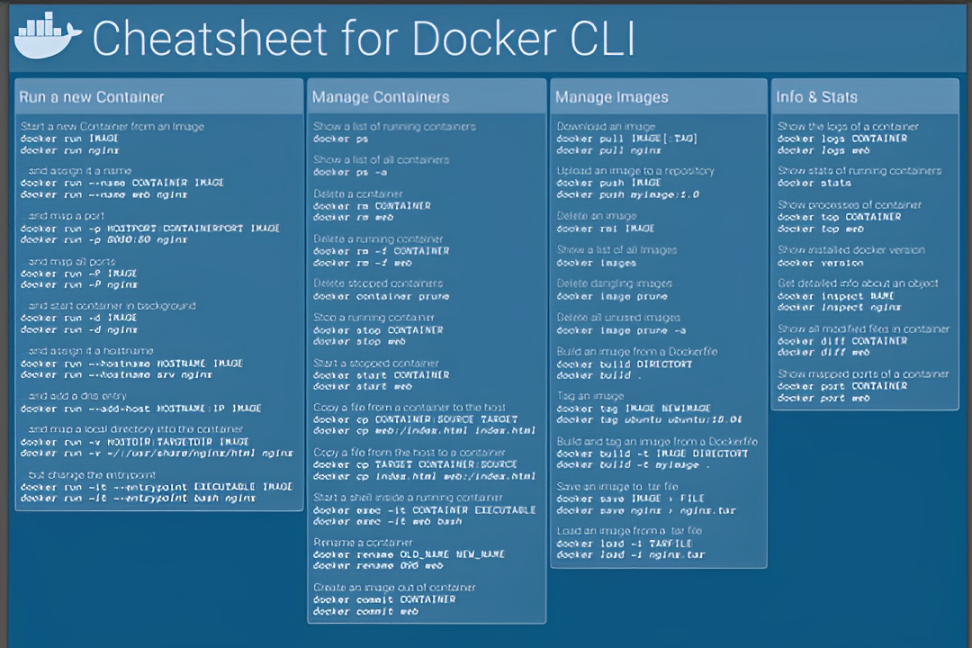
Task: Click '...and map a local directory into the container'
Action: point(136,429)
